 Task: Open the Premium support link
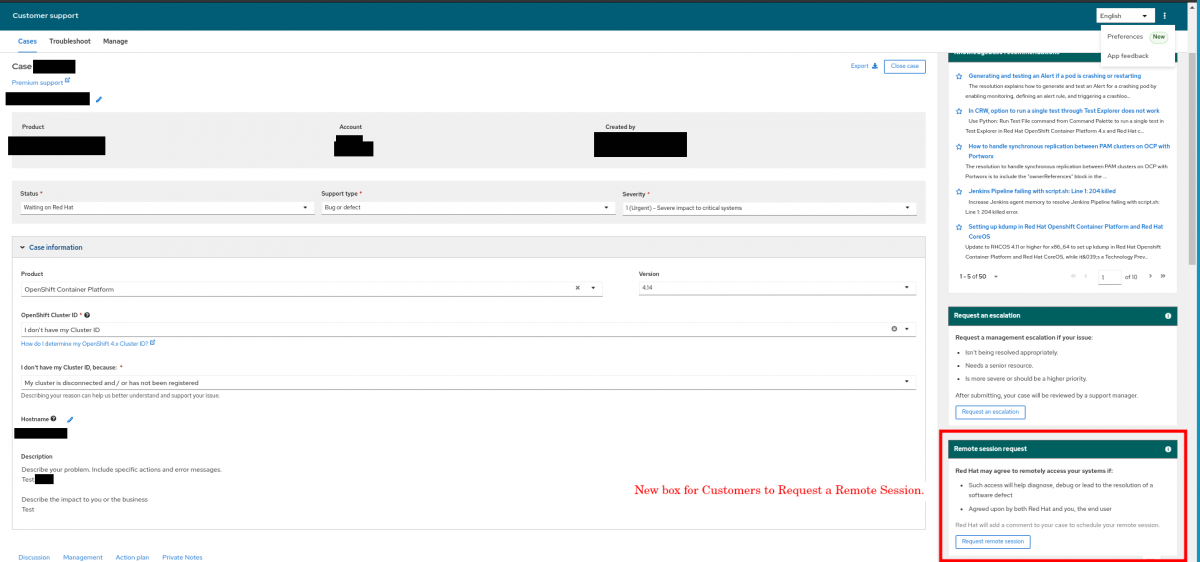(37, 82)
